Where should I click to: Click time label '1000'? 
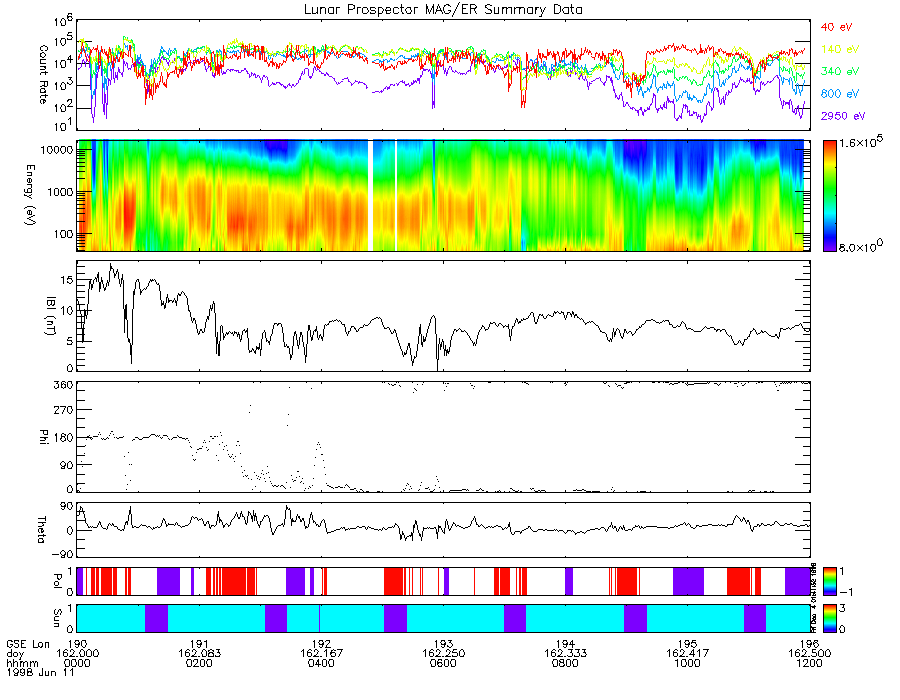point(688,663)
